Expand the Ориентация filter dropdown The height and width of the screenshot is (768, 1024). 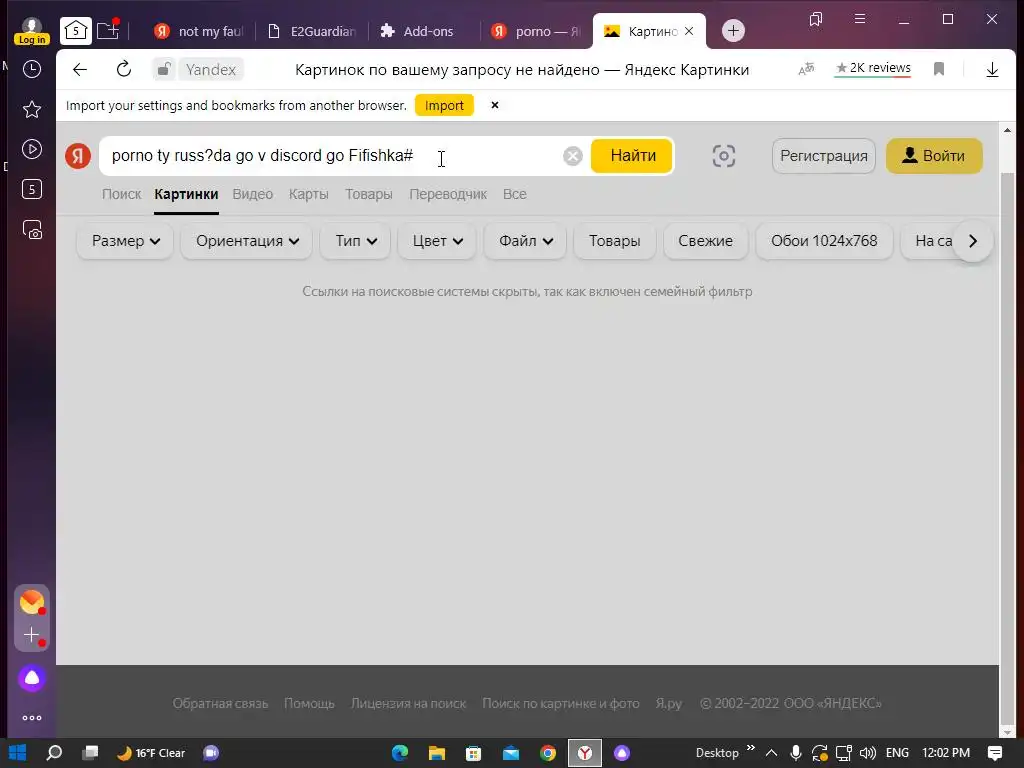[247, 241]
